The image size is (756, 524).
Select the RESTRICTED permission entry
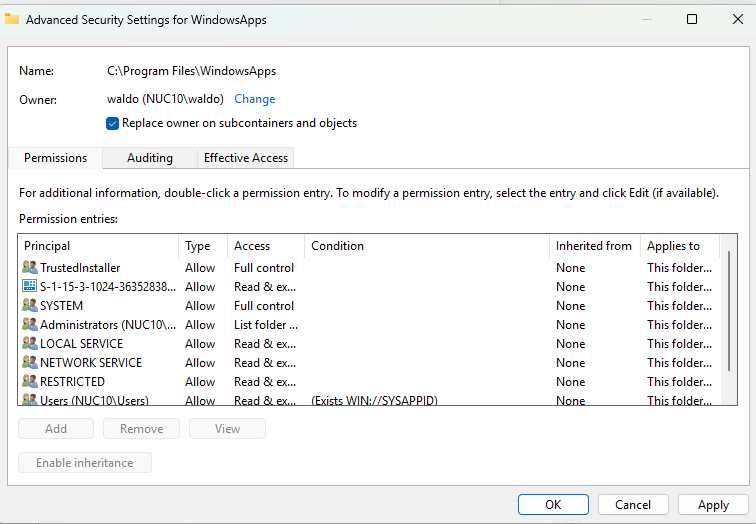tap(369, 382)
